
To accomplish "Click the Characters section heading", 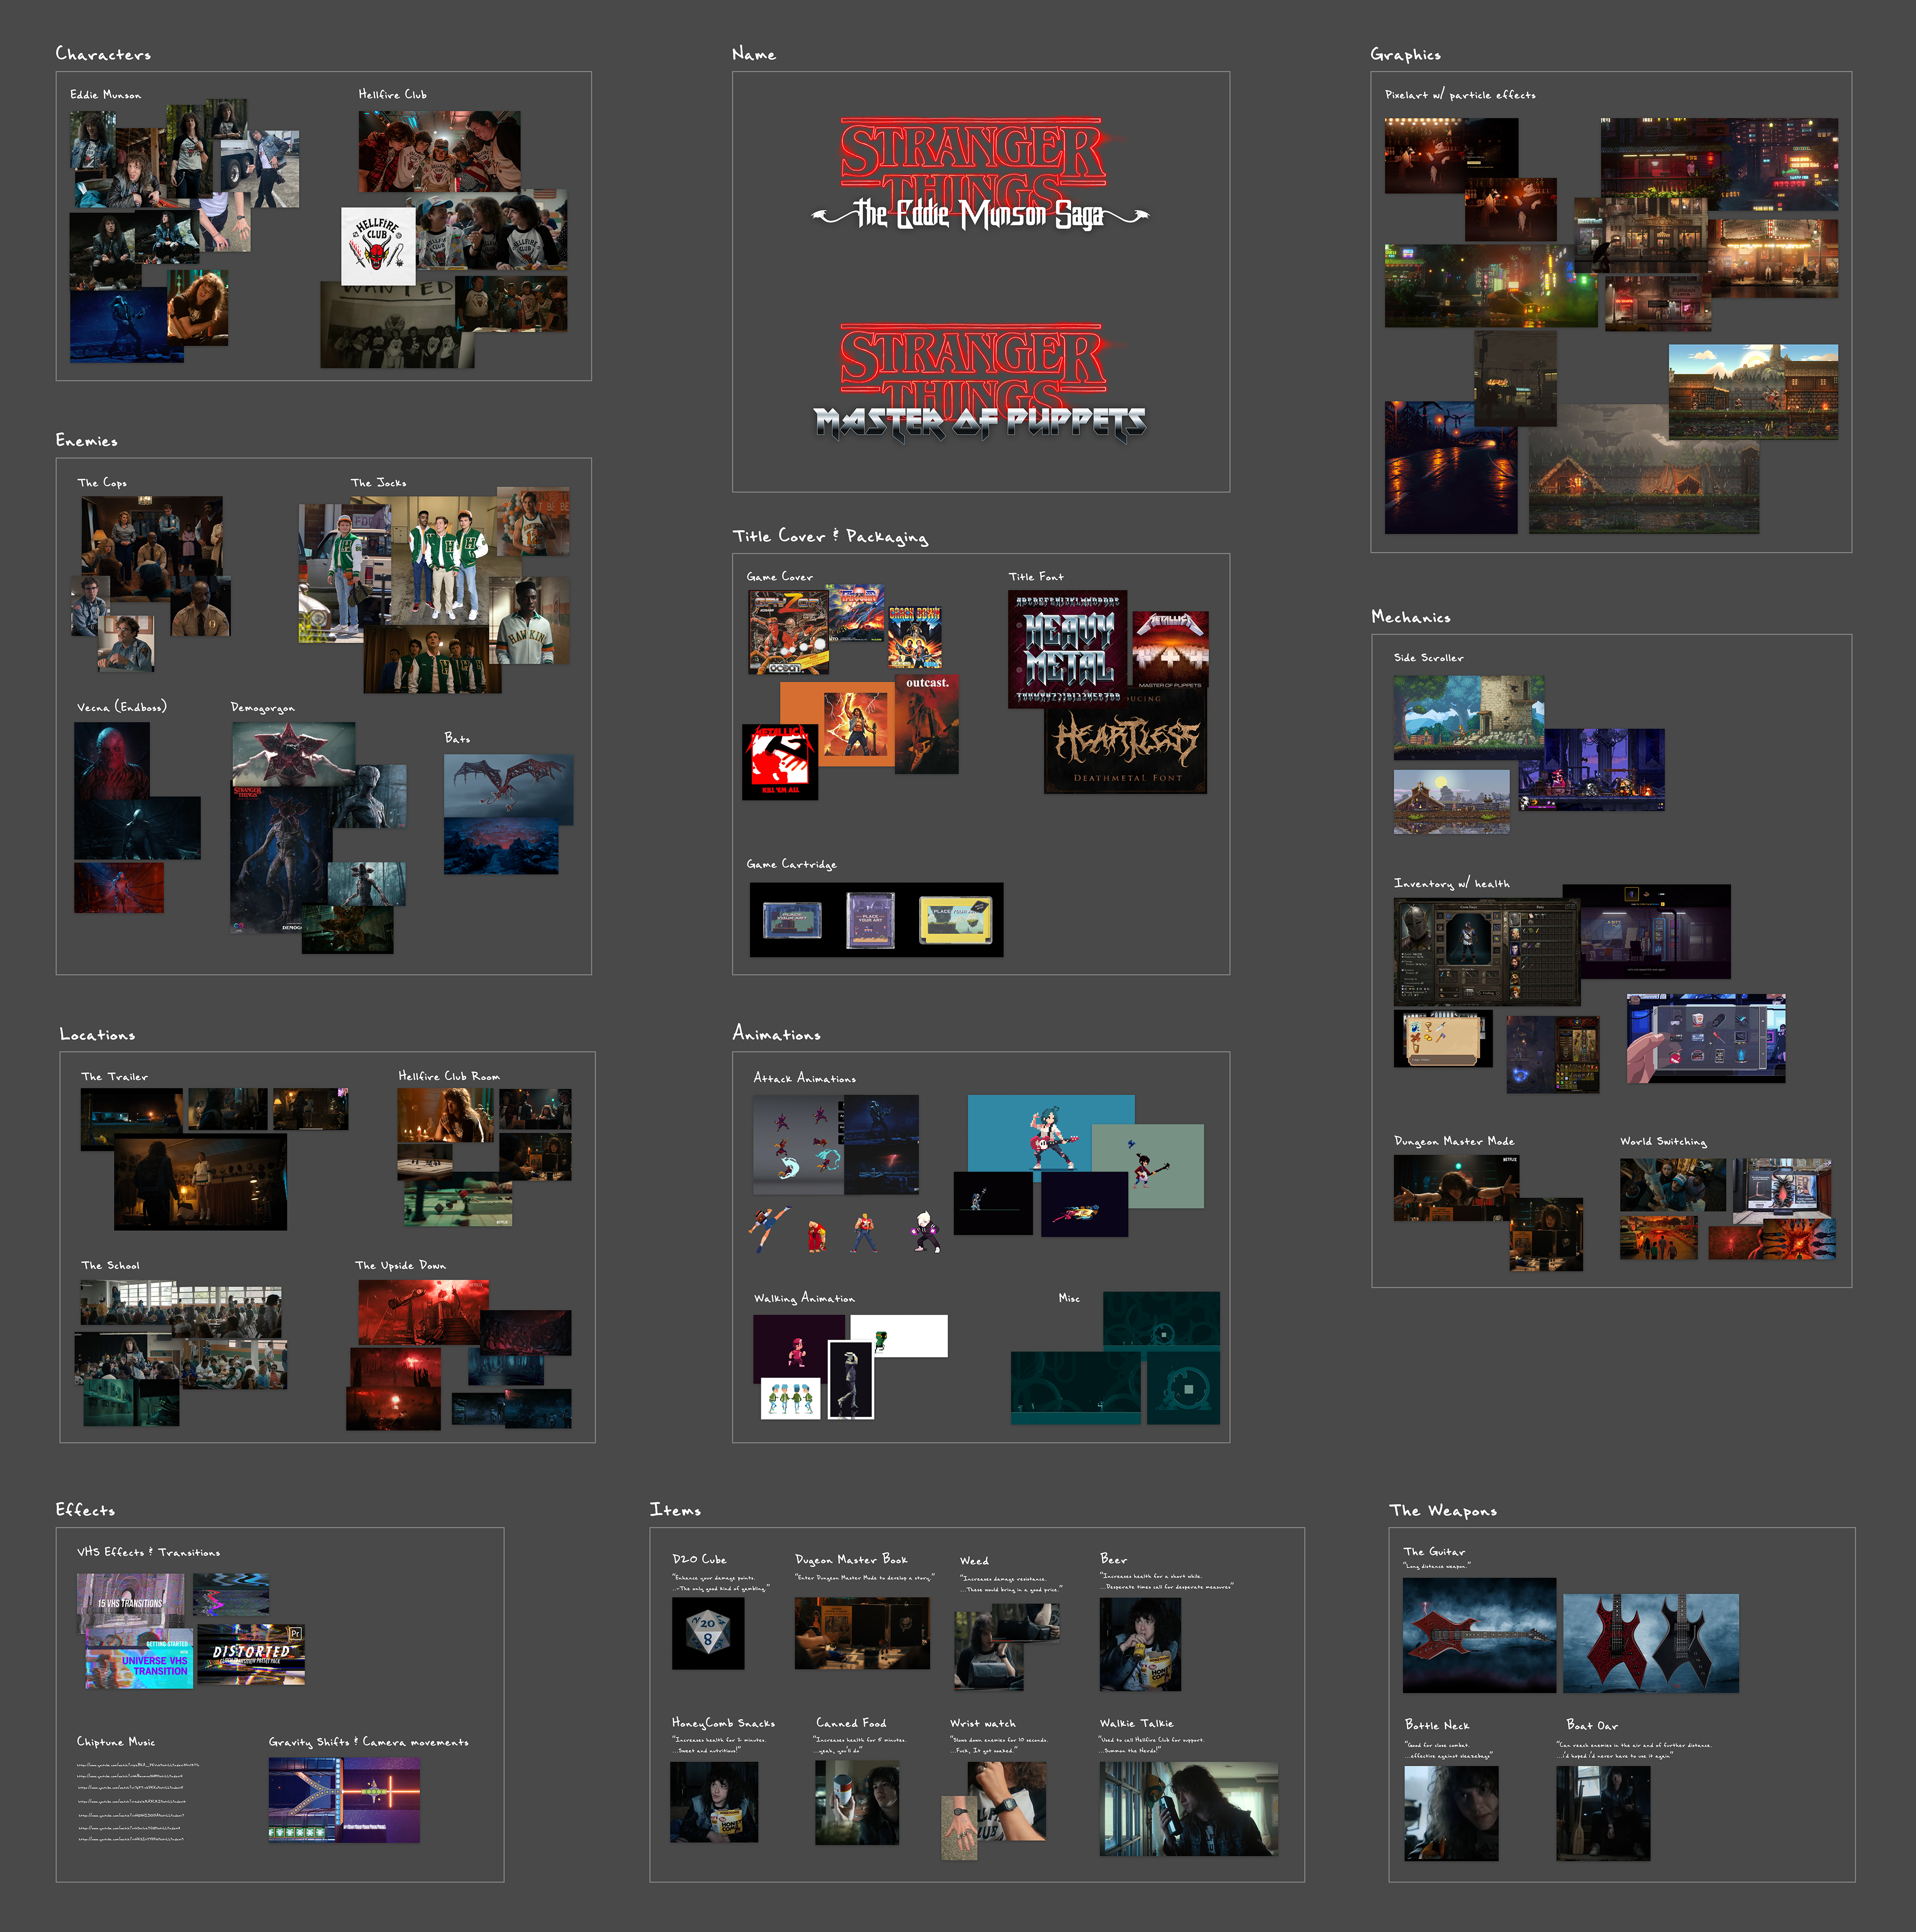I will click(103, 54).
